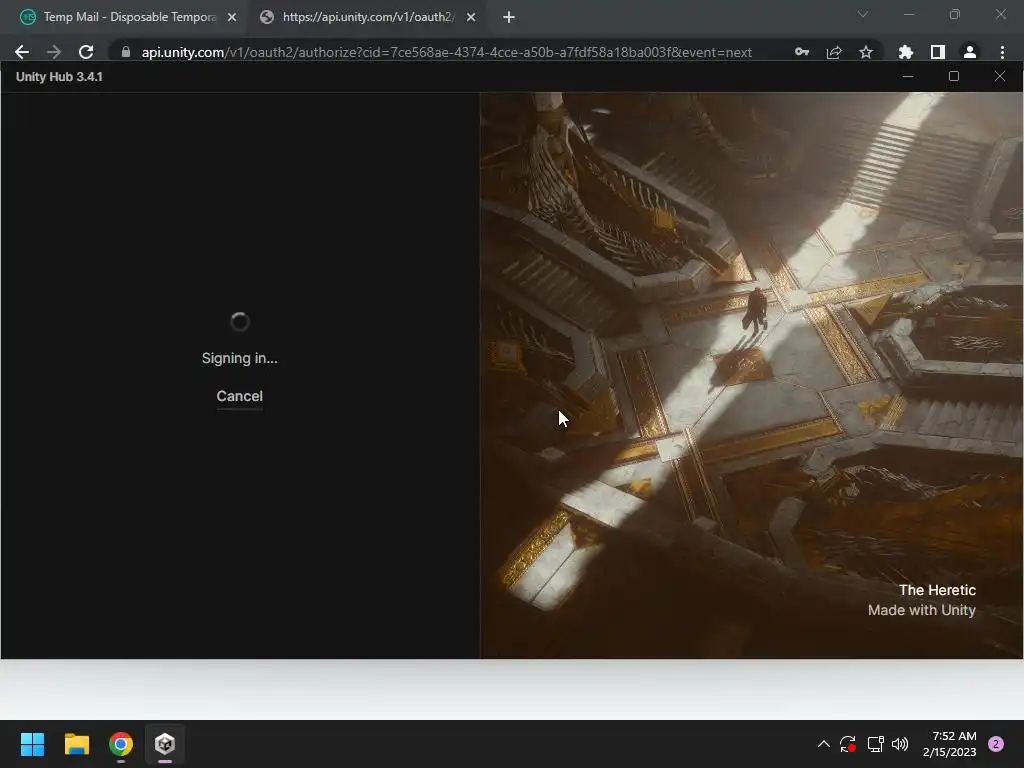This screenshot has width=1024, height=768.
Task: Close the Unity Hub window
Action: pos(1000,76)
